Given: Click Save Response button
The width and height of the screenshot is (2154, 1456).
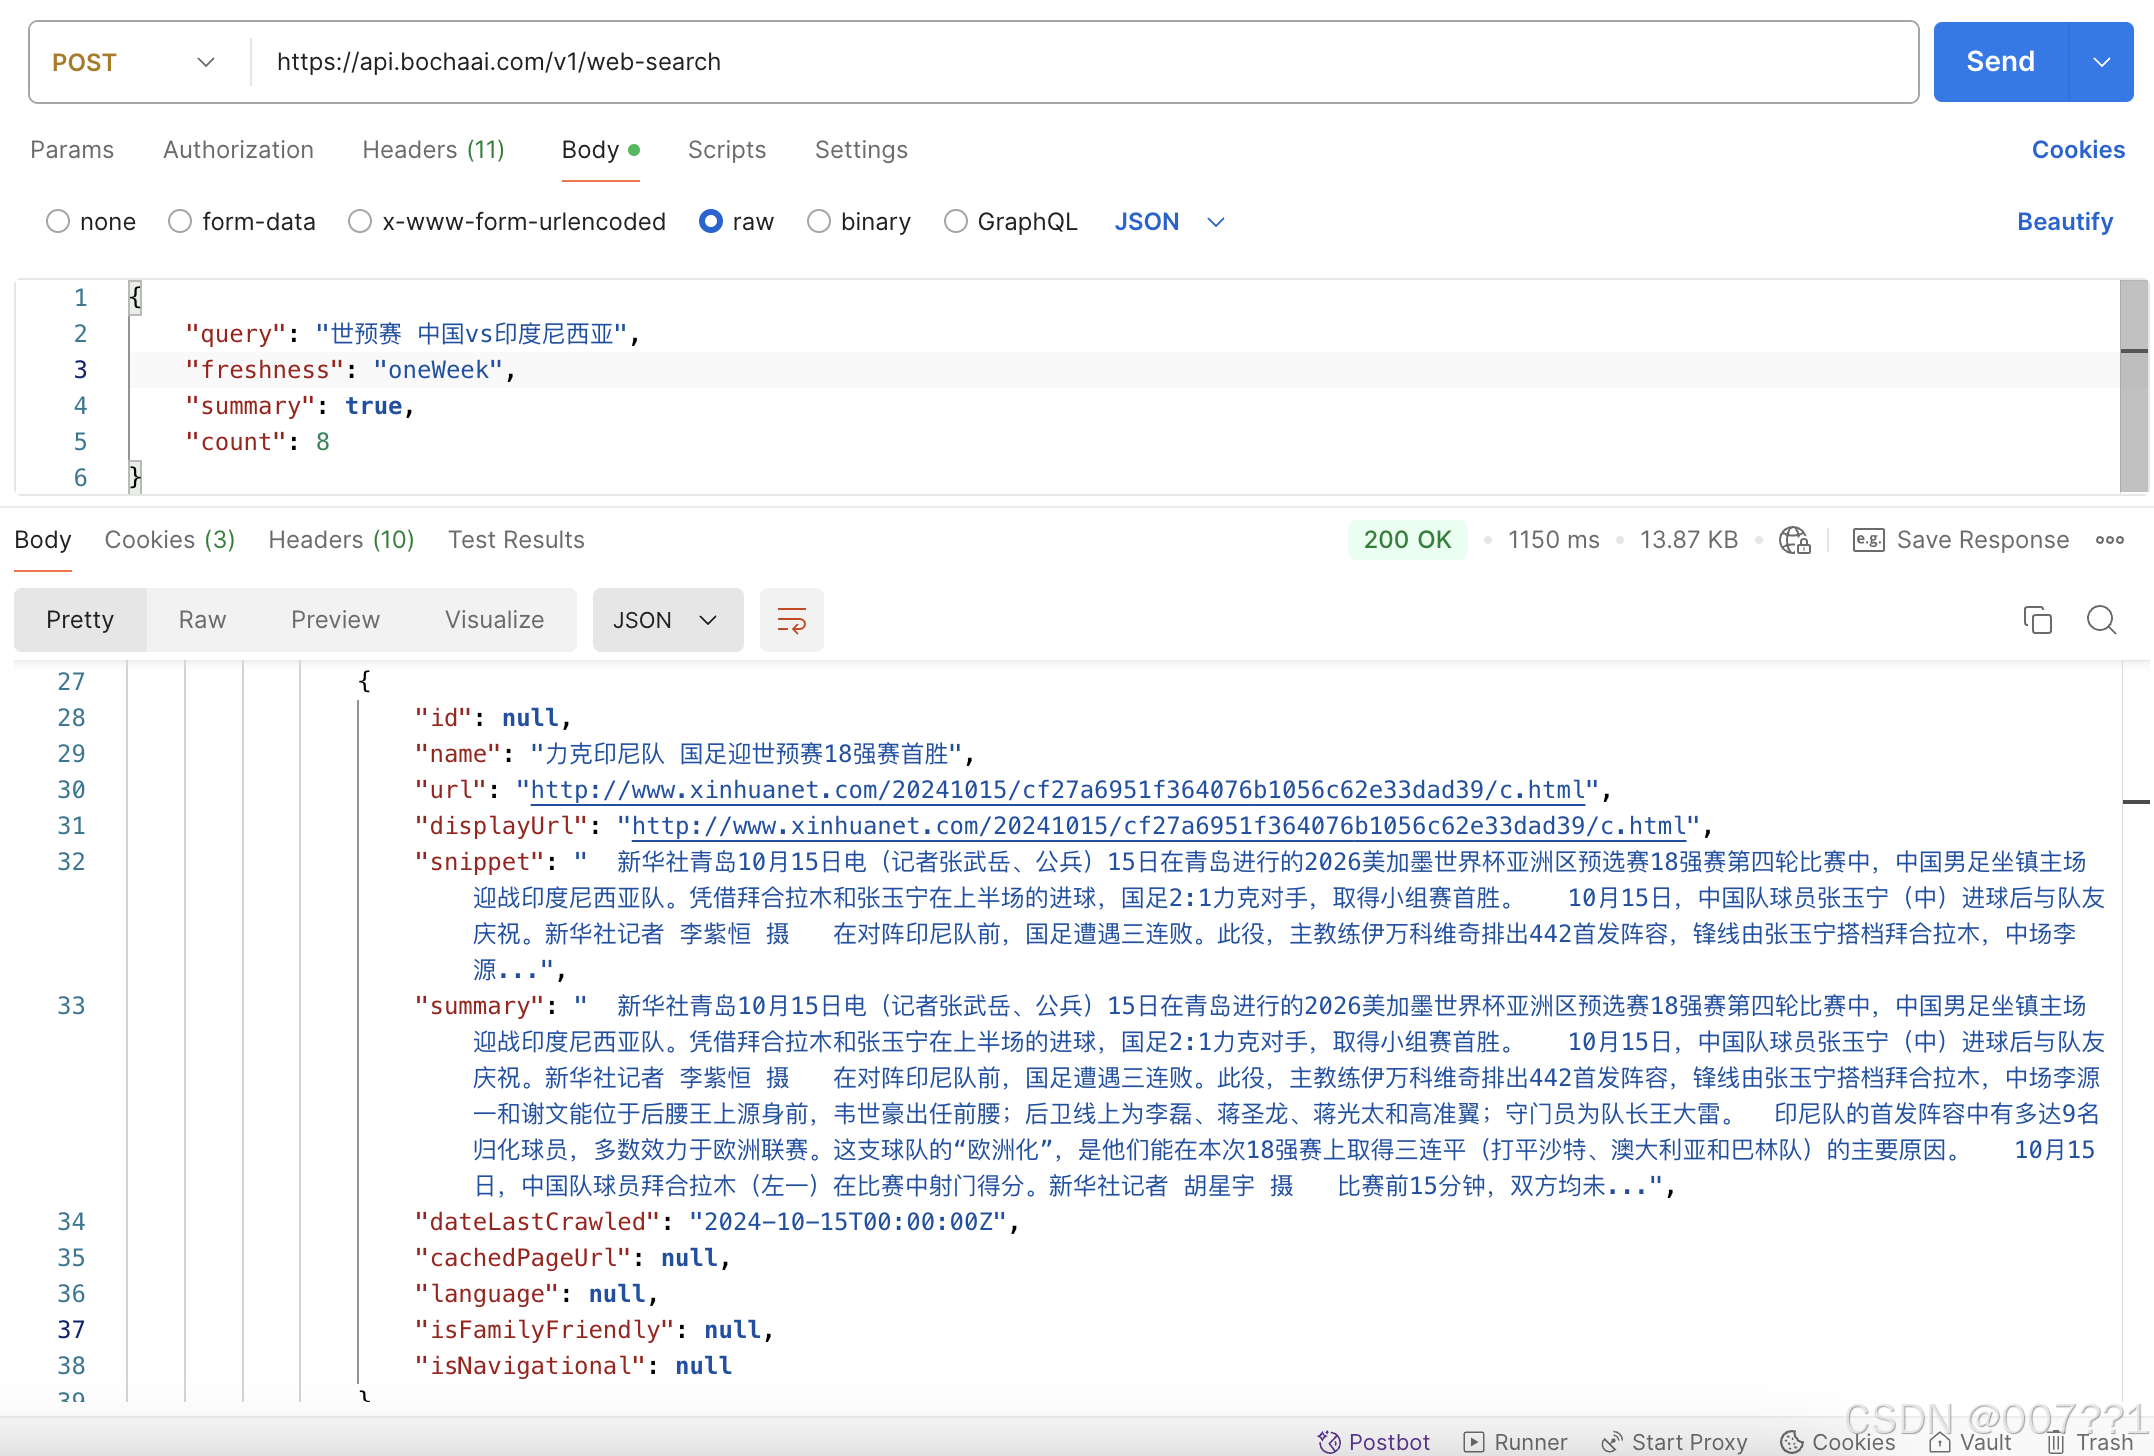Looking at the screenshot, I should [1960, 540].
